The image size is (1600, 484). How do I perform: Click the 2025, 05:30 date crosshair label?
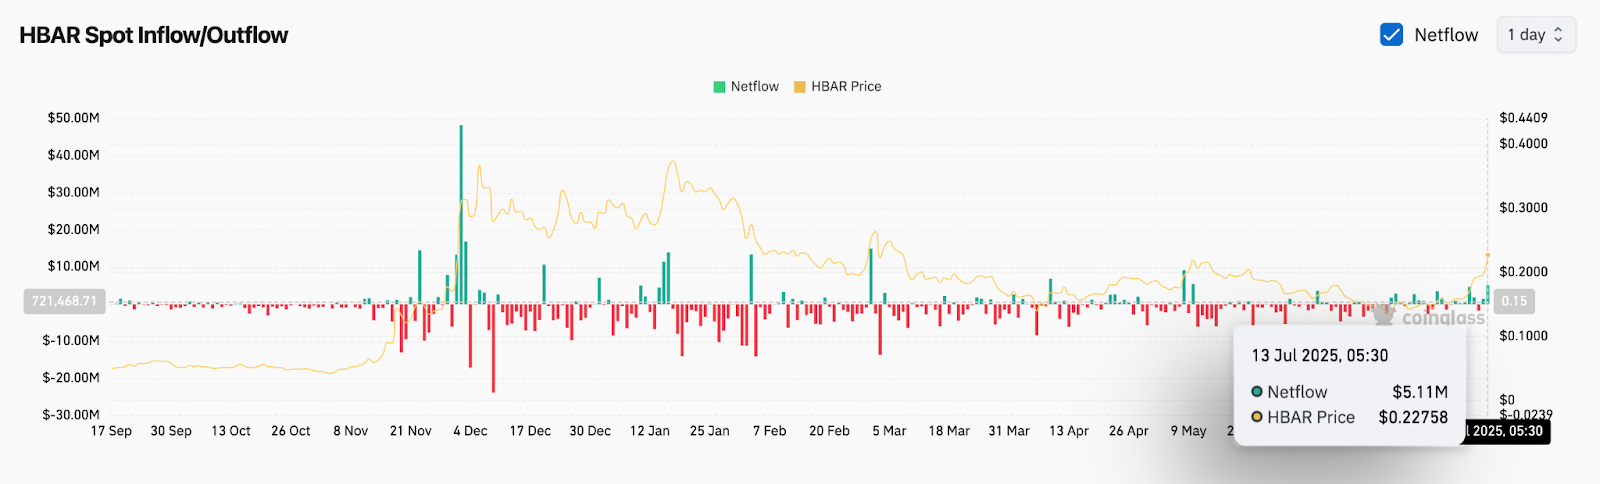coord(1507,431)
